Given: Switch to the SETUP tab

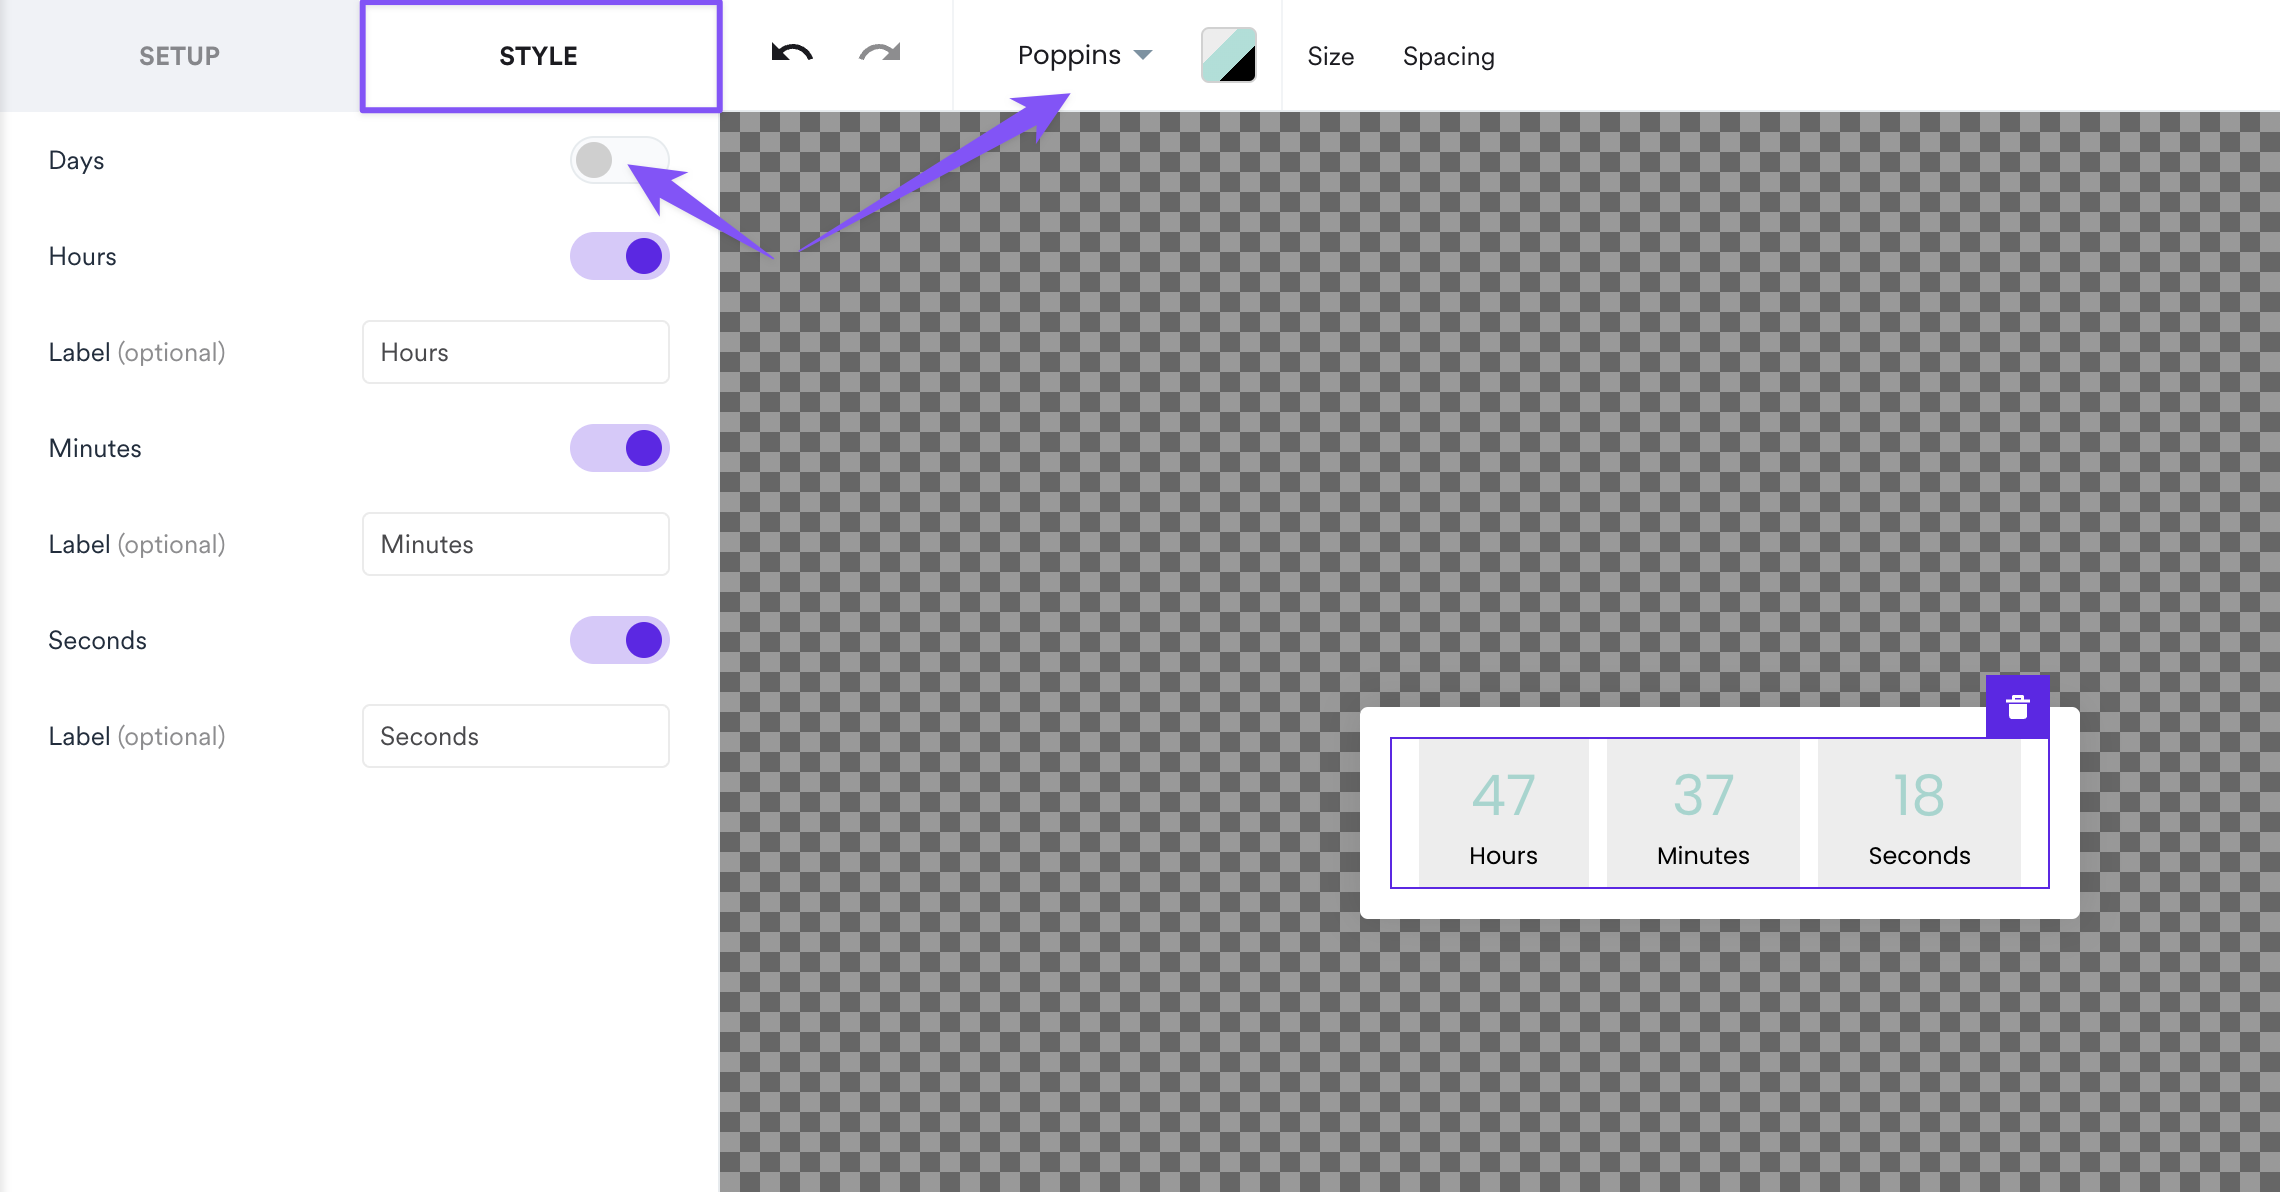Looking at the screenshot, I should point(180,56).
